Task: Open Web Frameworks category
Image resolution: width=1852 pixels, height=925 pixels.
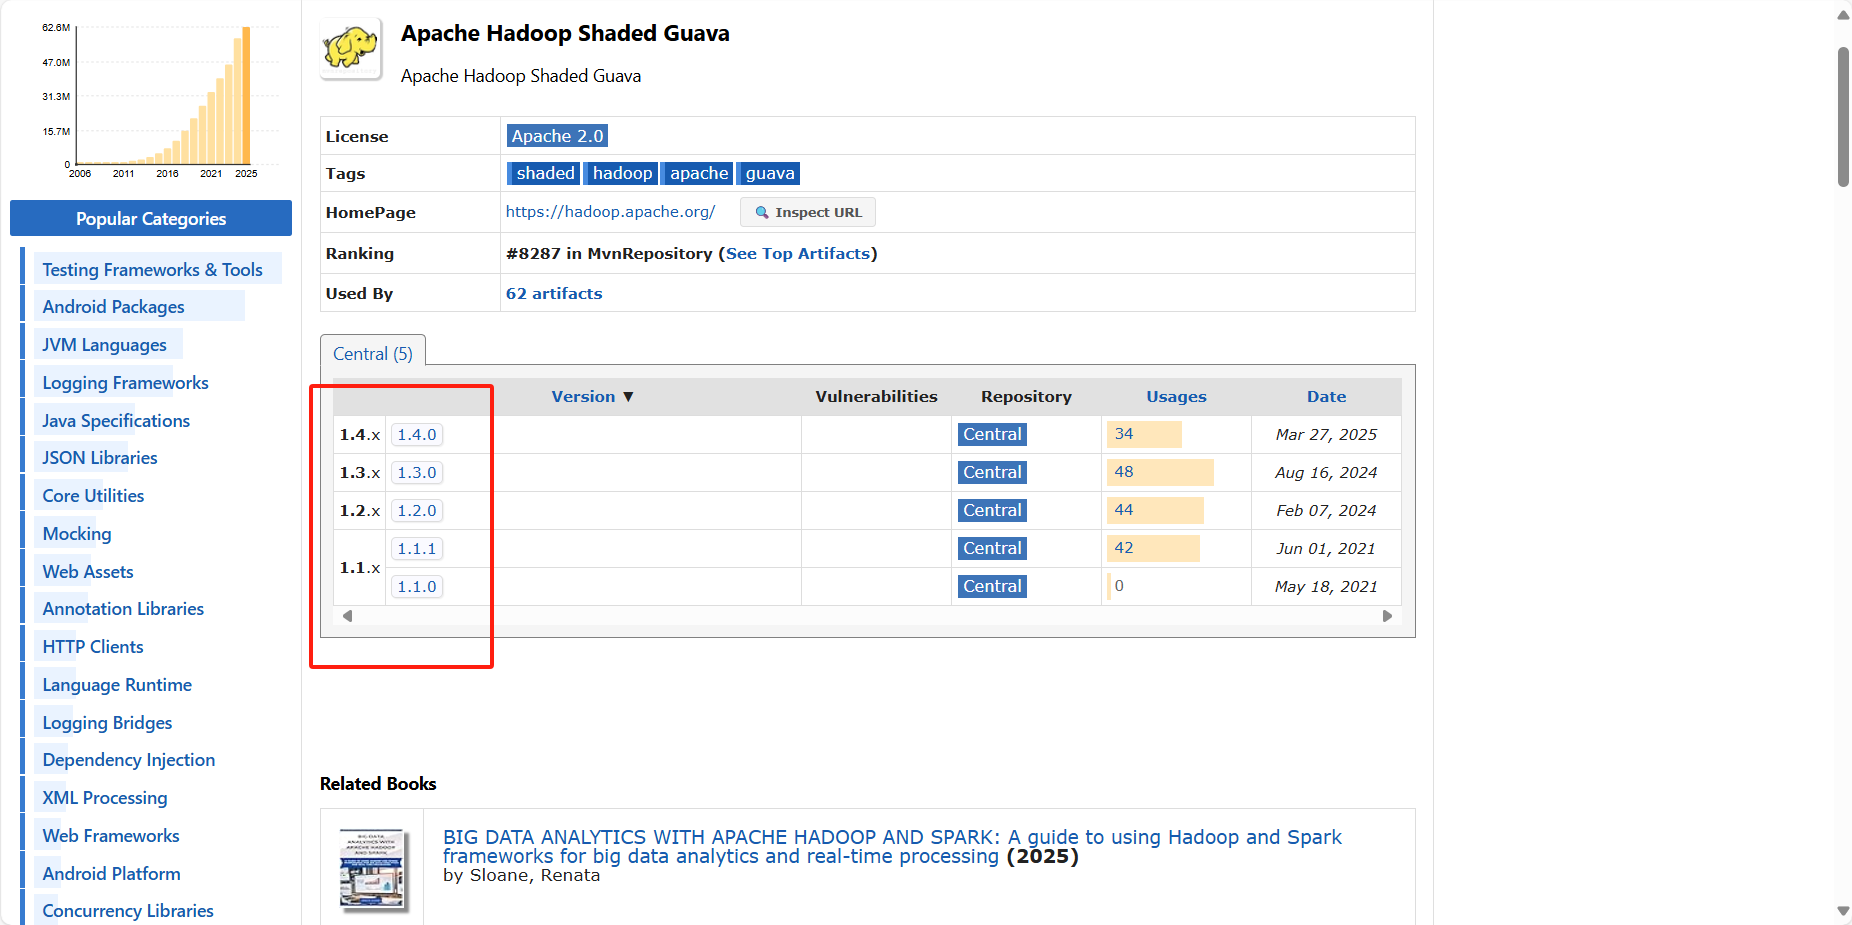Action: 111,836
